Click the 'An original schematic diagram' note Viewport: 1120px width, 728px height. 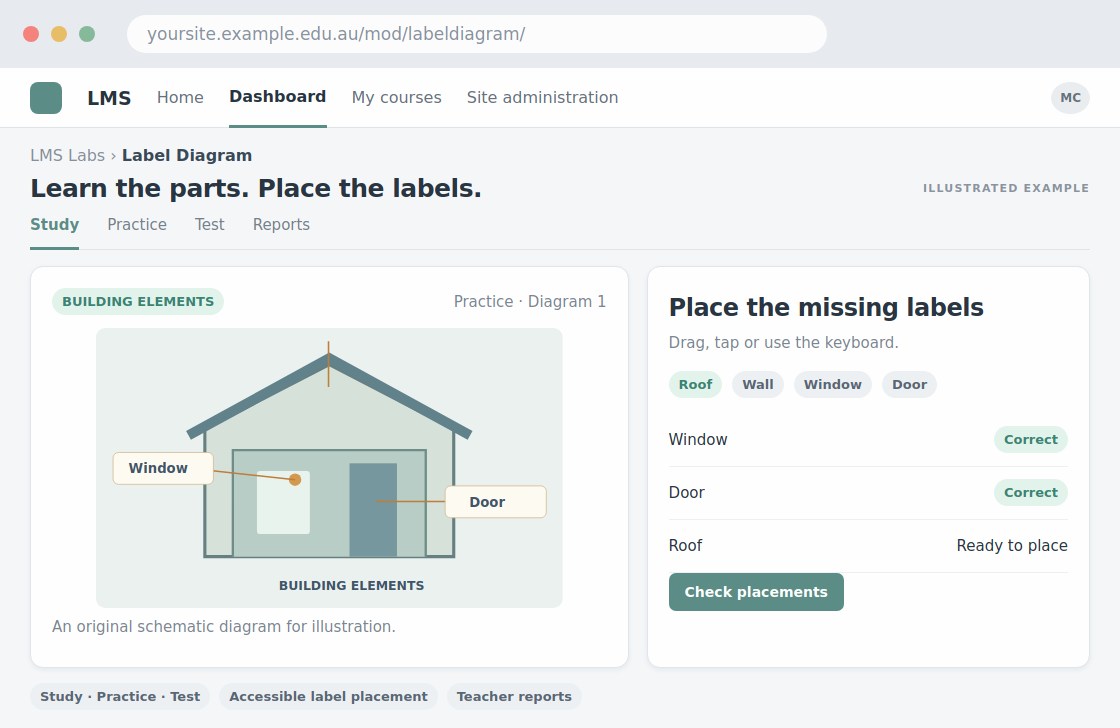pyautogui.click(x=224, y=627)
